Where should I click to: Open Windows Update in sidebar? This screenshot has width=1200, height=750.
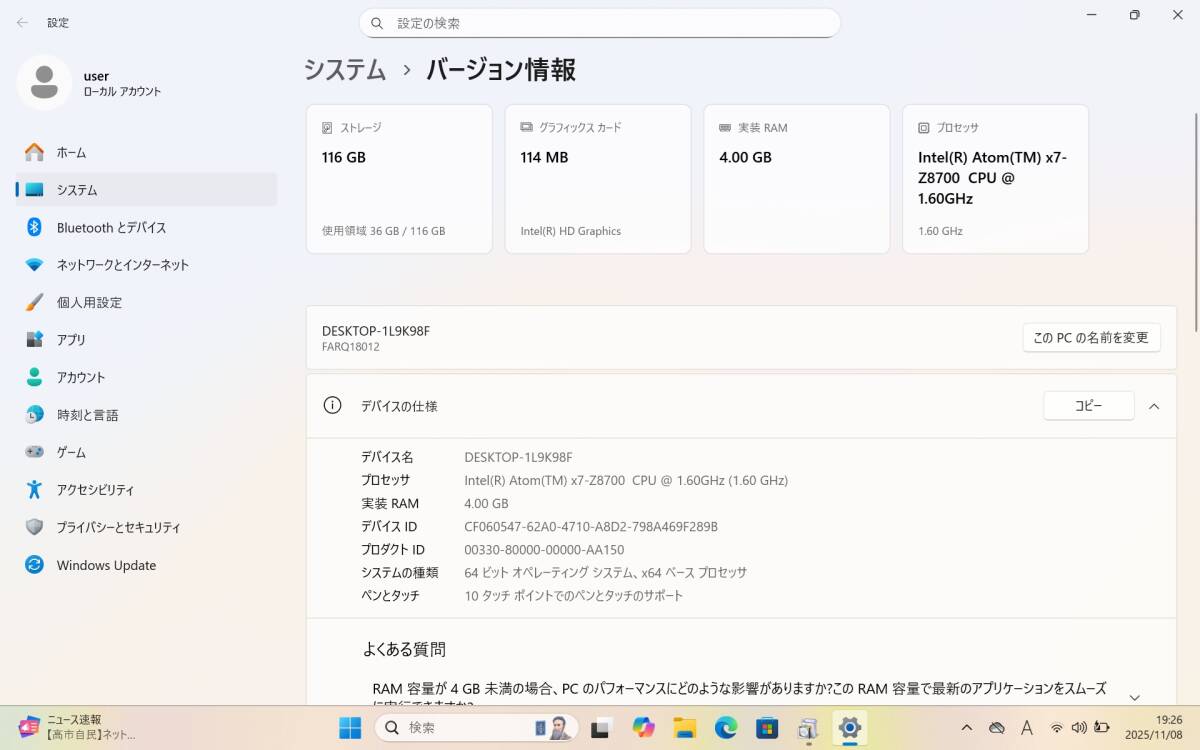(106, 565)
